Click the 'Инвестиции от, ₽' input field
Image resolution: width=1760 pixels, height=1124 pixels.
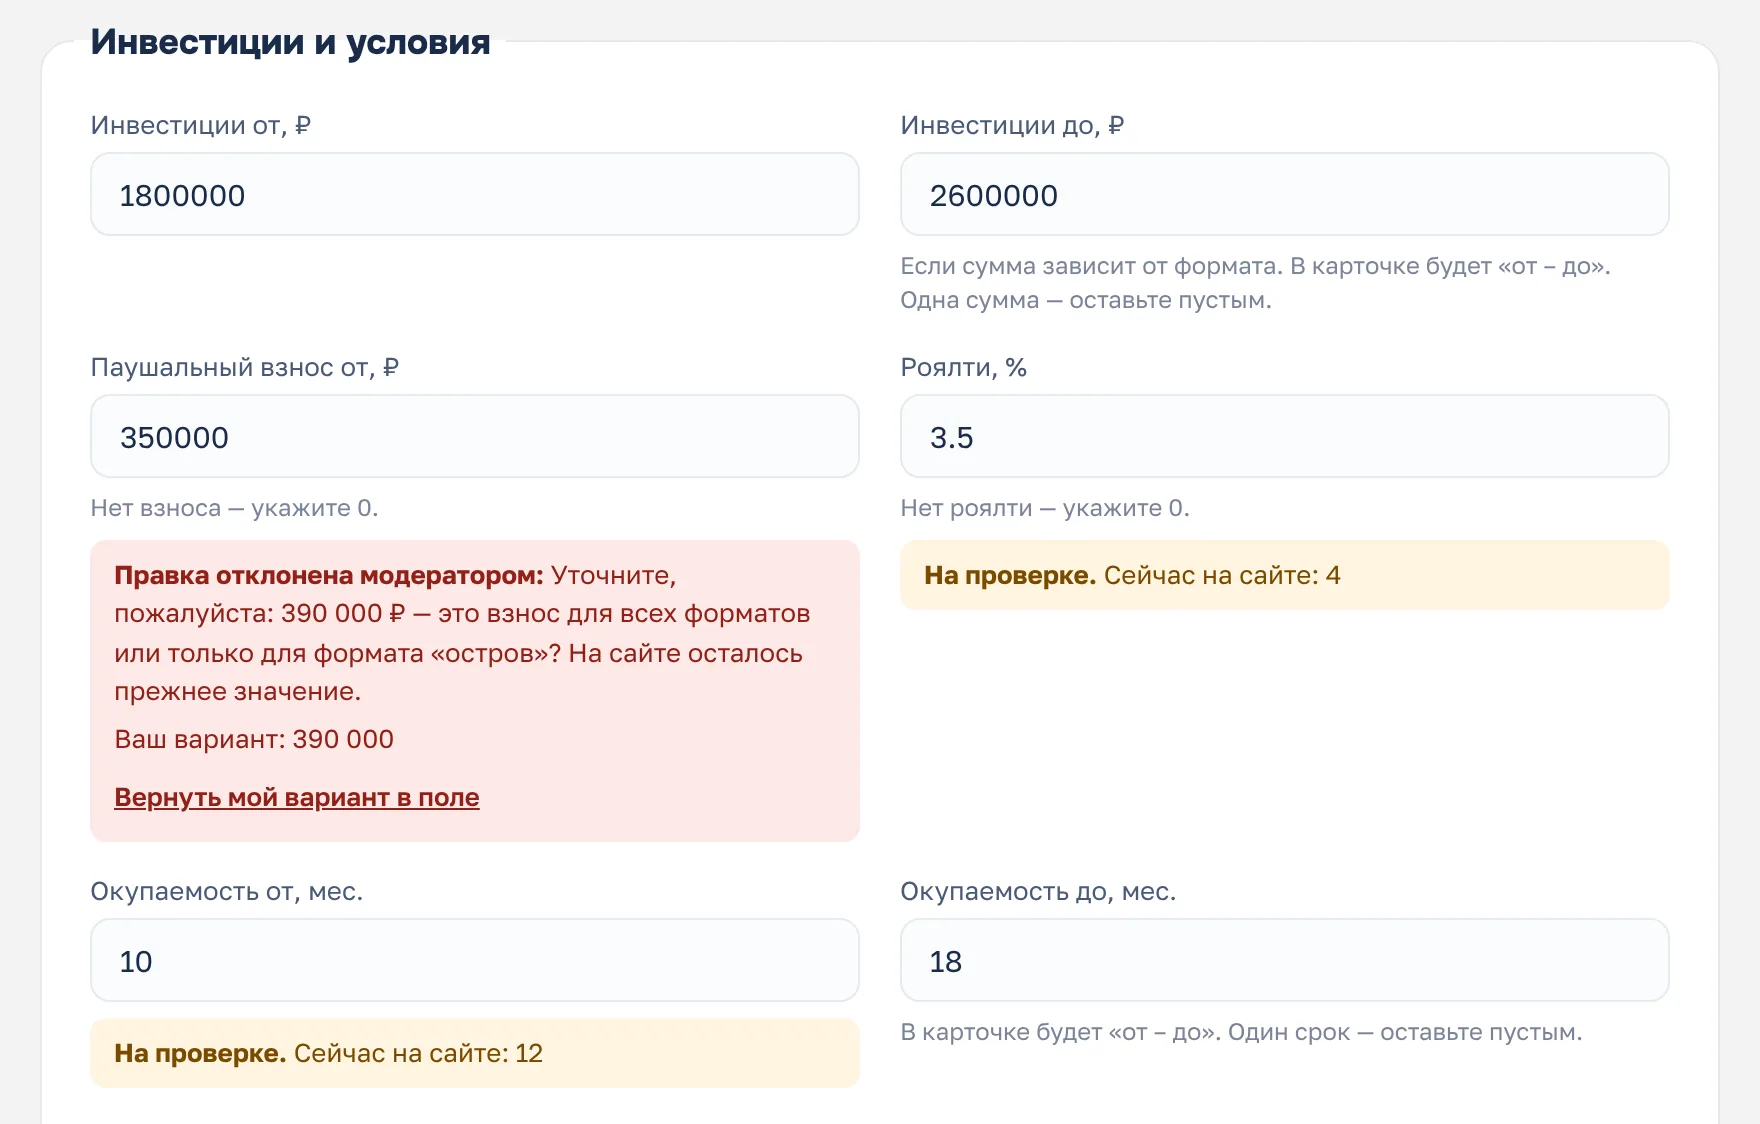coord(475,194)
